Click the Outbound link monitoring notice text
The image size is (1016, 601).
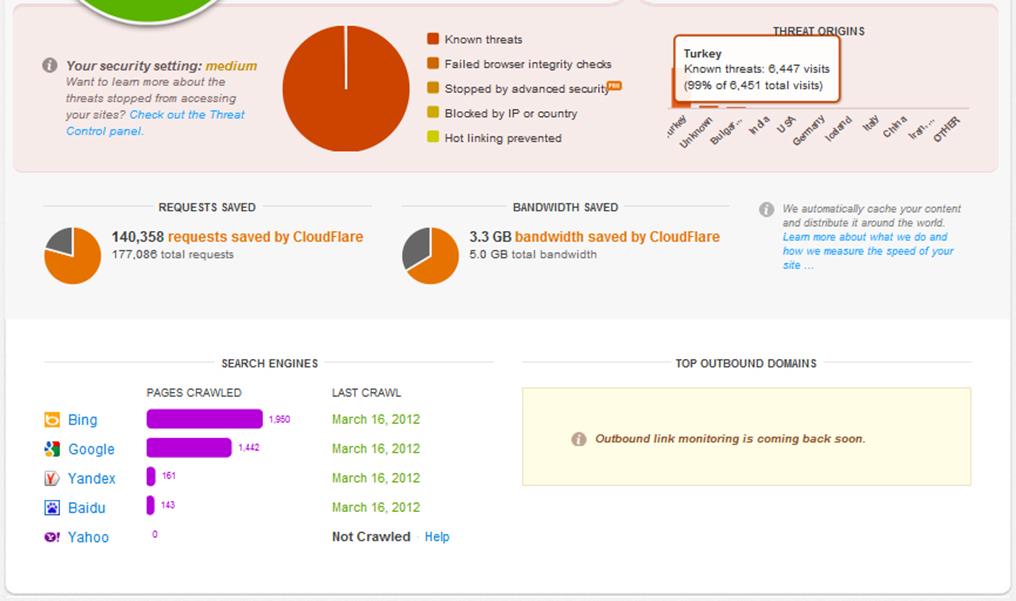[x=730, y=438]
